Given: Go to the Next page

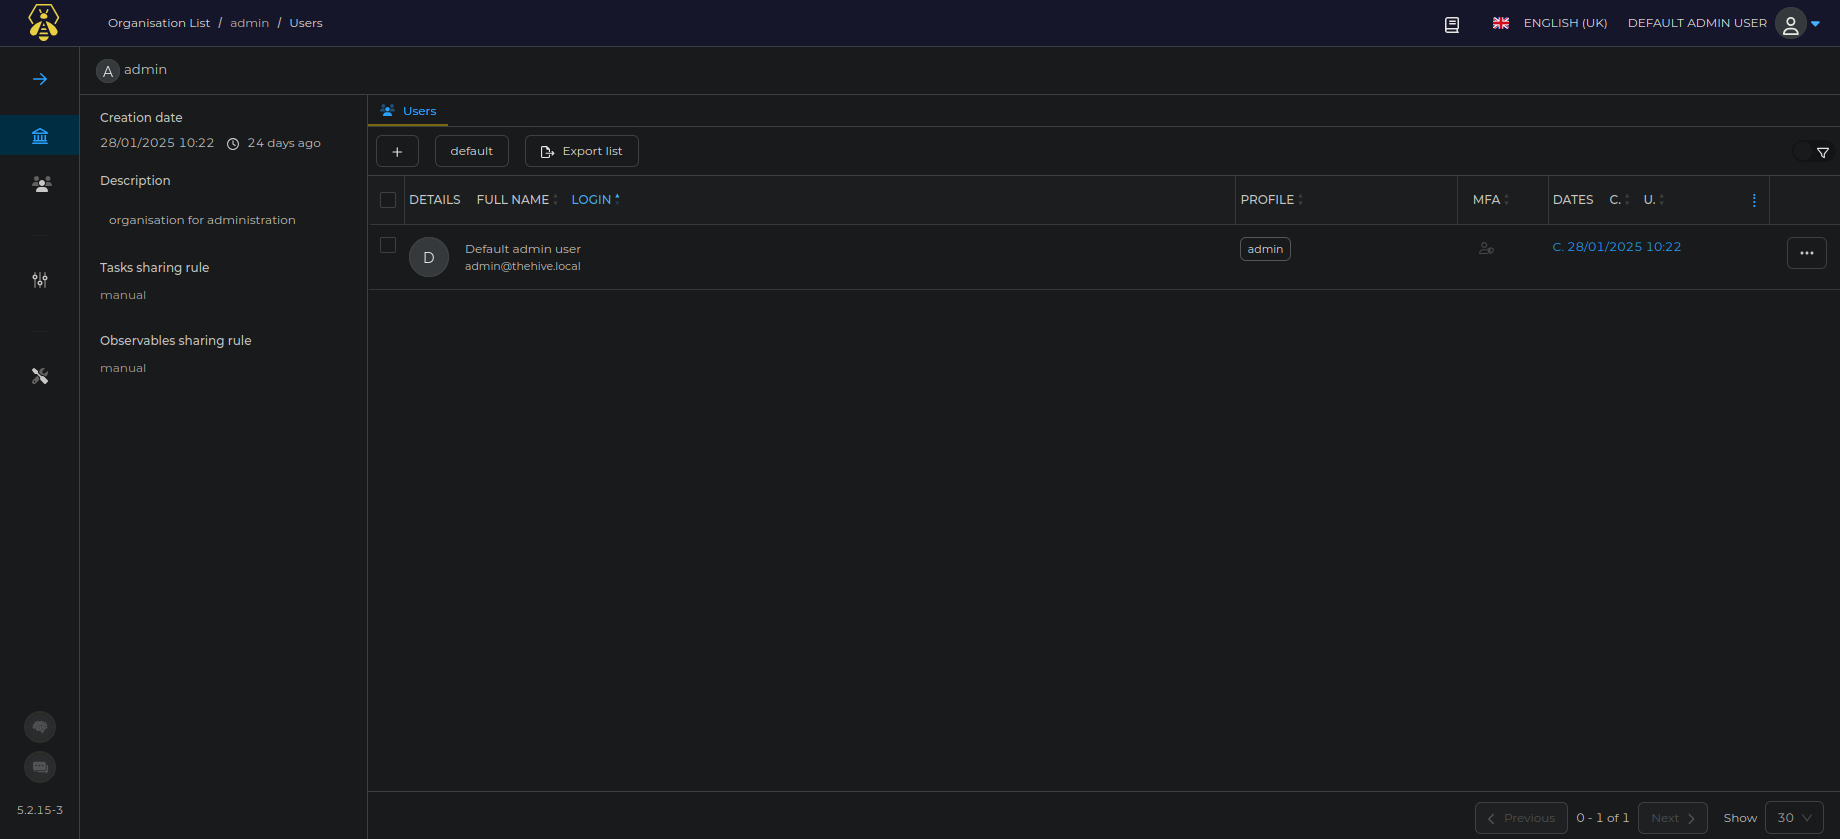Looking at the screenshot, I should (1673, 818).
